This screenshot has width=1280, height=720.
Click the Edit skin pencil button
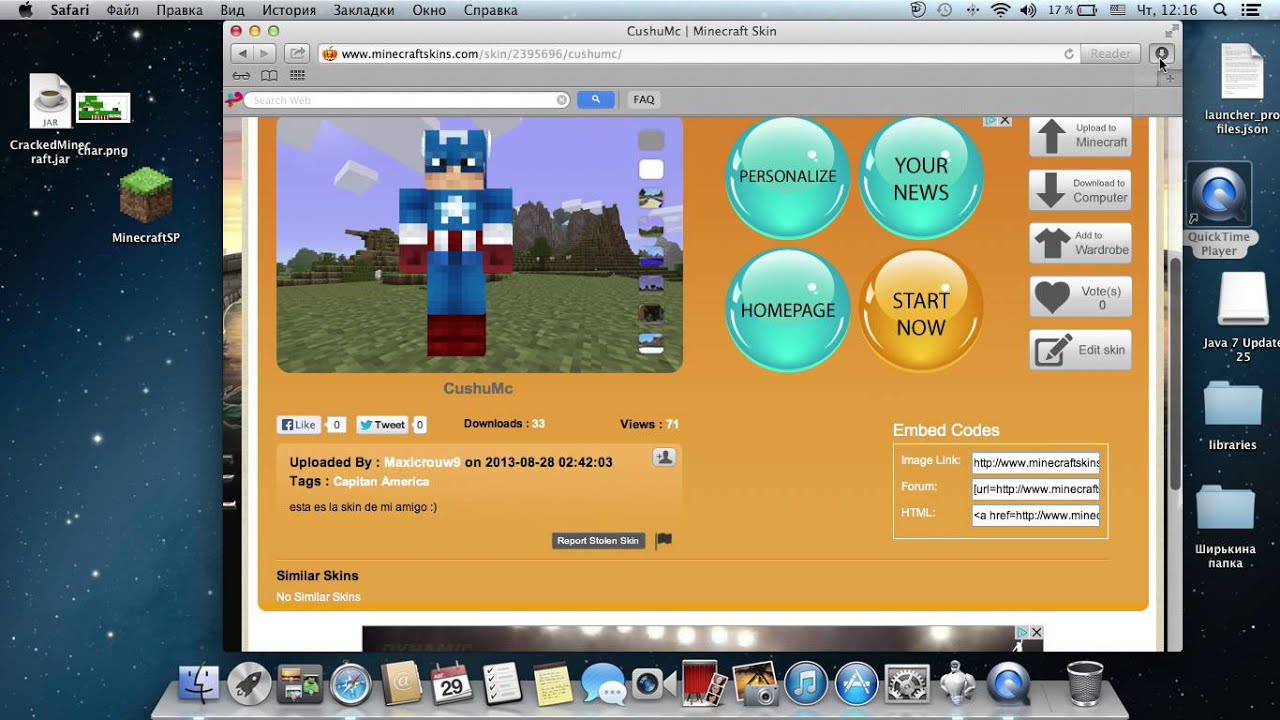(x=1080, y=350)
